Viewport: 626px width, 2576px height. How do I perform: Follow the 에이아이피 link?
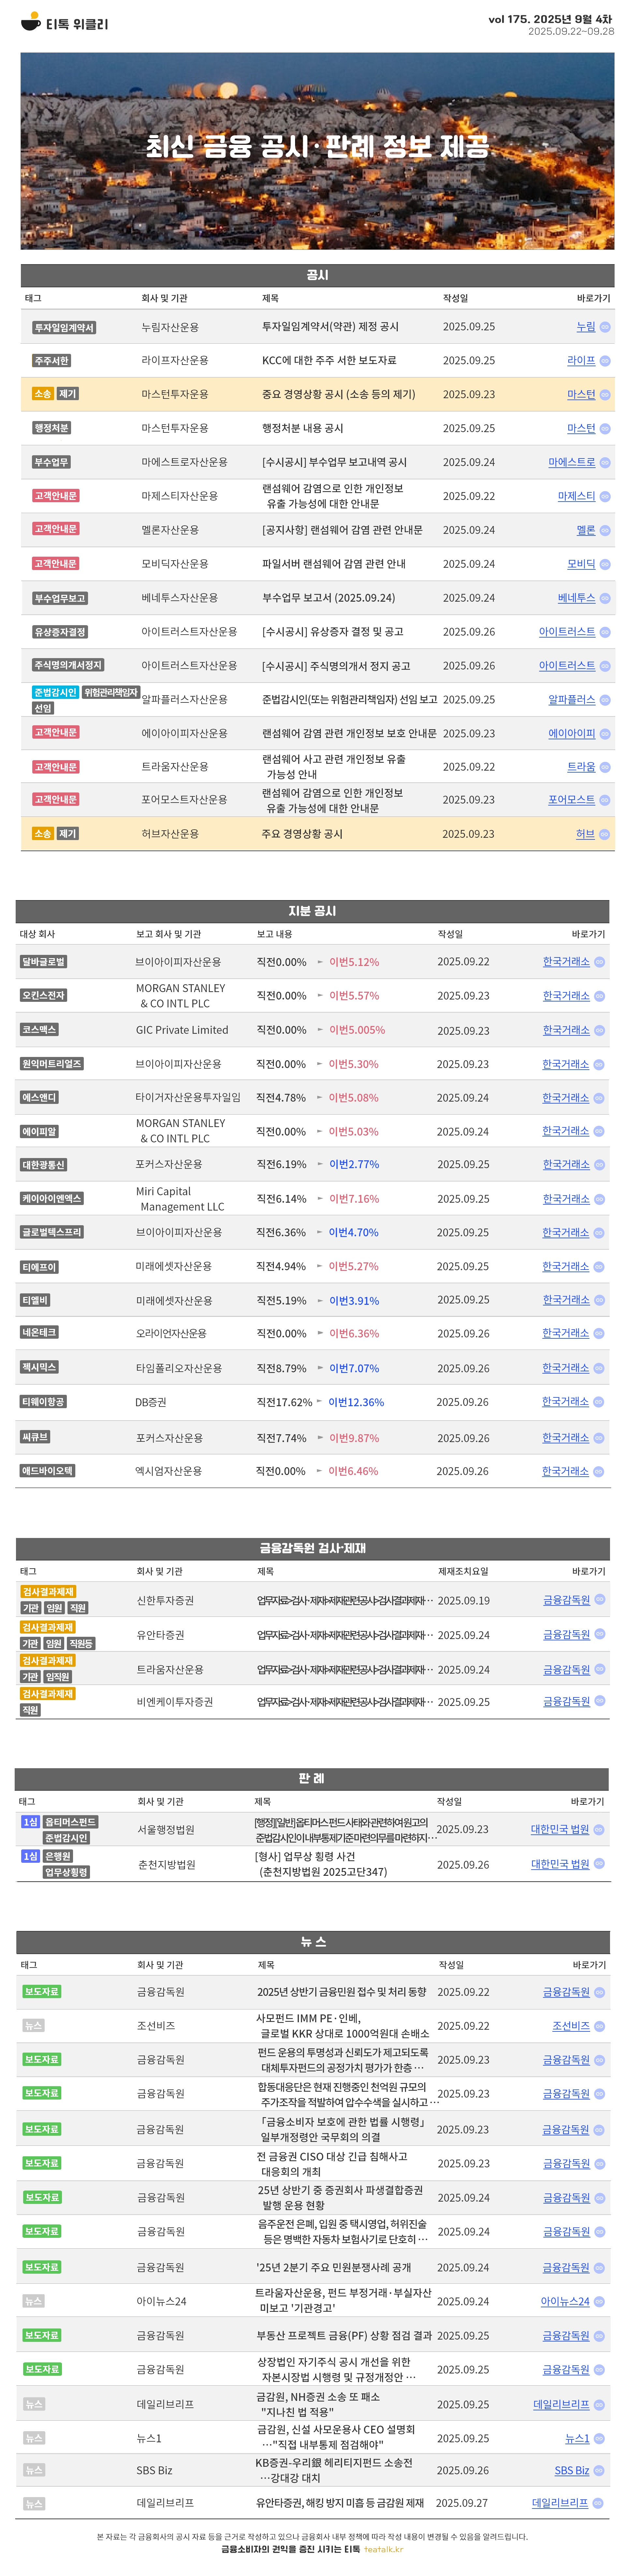[x=571, y=734]
